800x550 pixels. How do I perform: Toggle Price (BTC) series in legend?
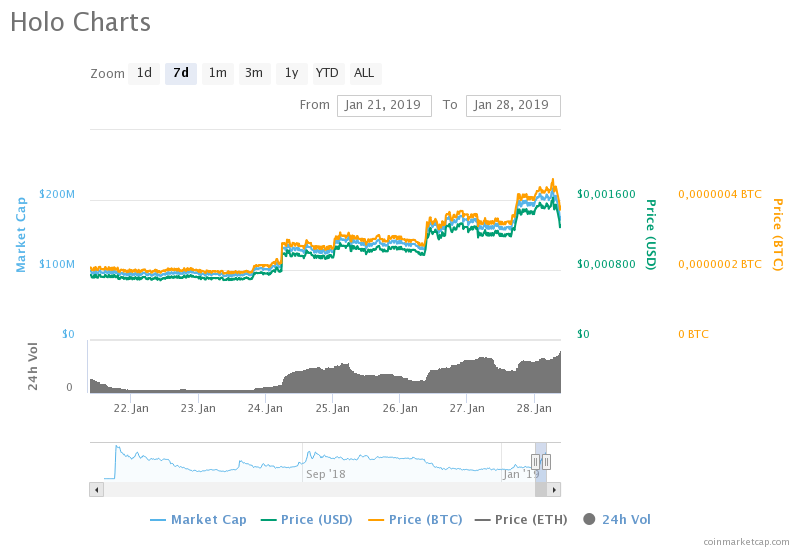415,520
